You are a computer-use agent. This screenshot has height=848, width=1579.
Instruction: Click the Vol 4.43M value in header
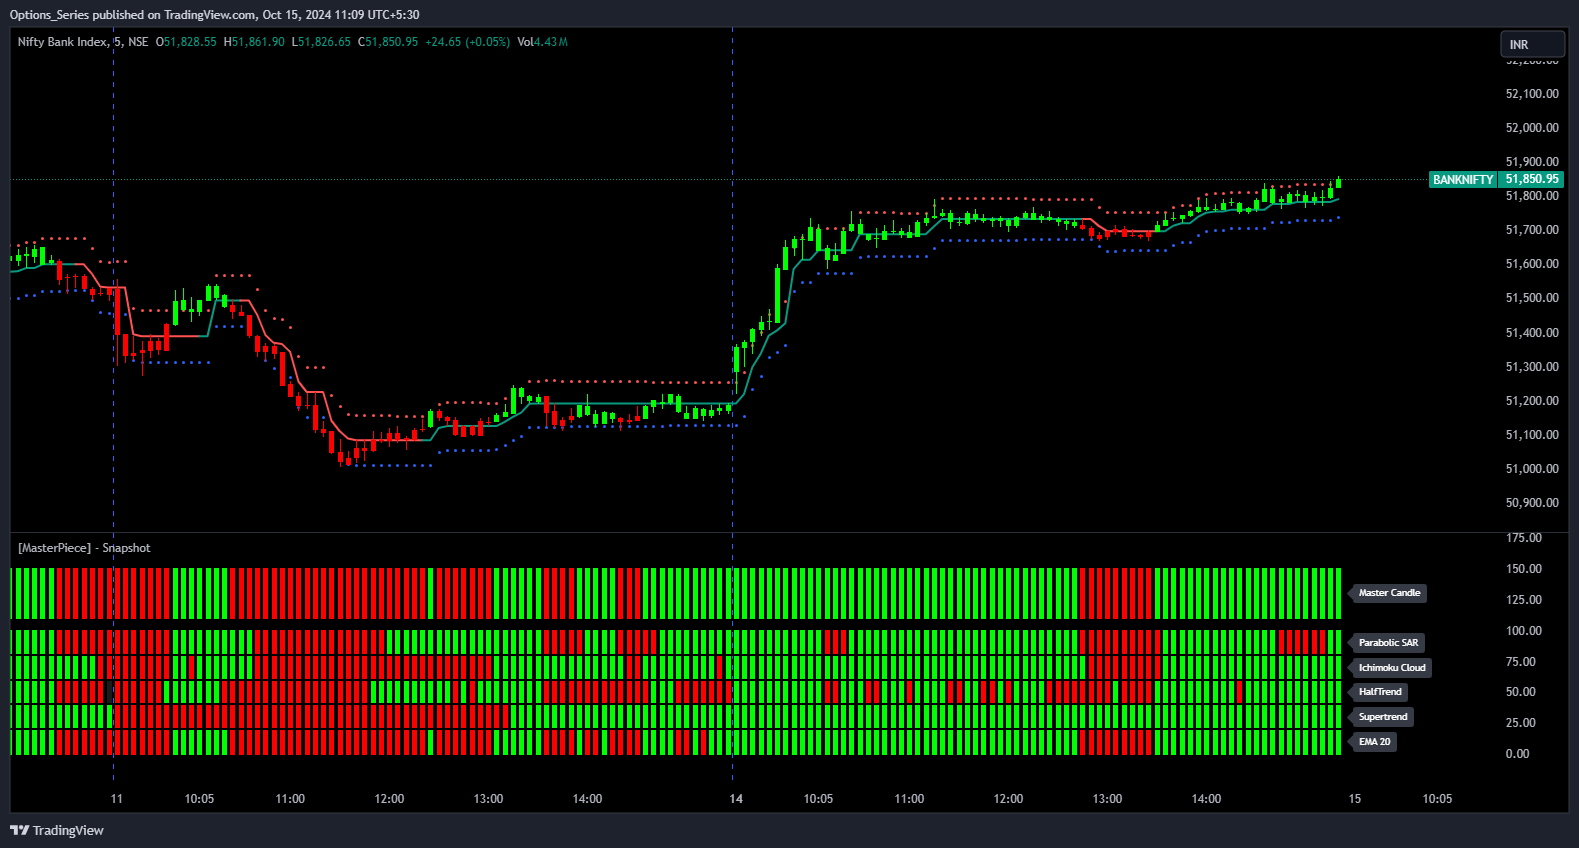(x=542, y=42)
